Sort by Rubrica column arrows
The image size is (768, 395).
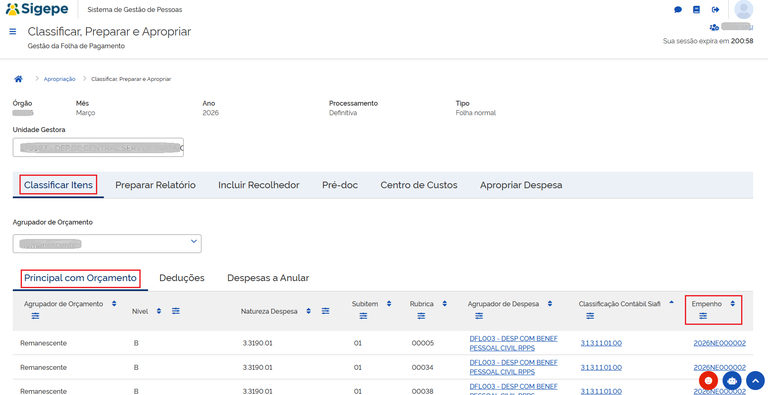coord(444,304)
